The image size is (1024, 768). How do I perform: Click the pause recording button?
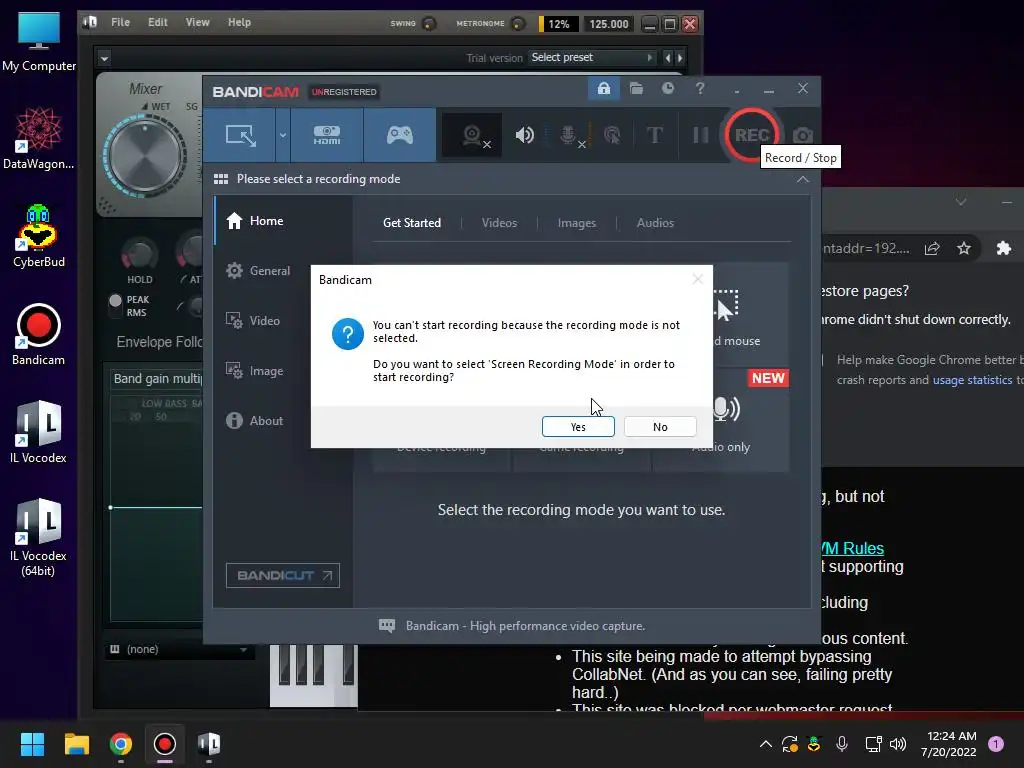point(701,135)
